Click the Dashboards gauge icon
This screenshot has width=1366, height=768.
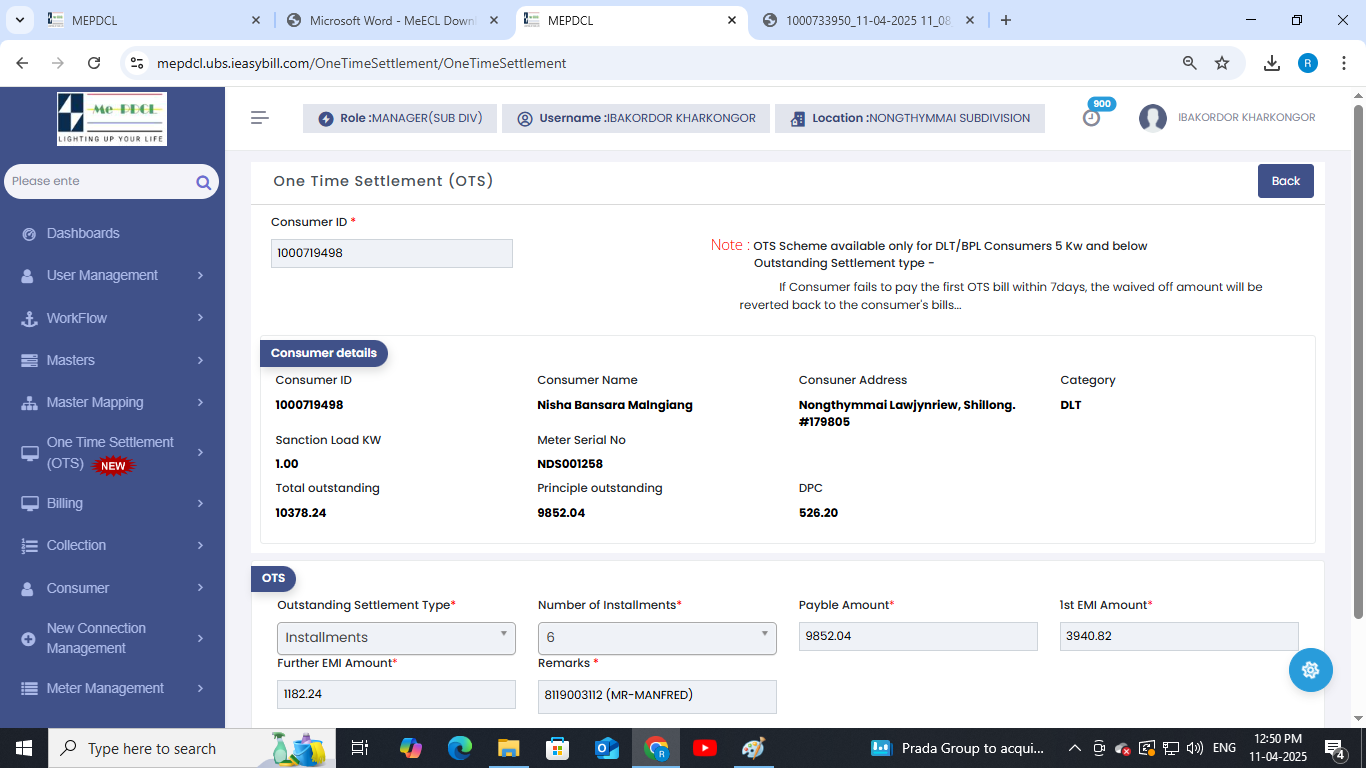coord(28,234)
